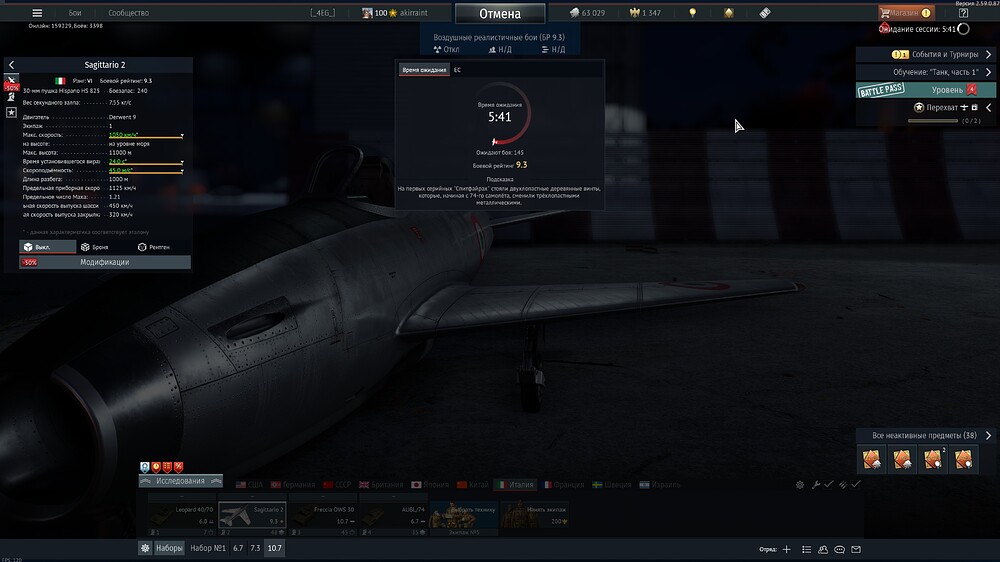Open Исследования research button

180,481
